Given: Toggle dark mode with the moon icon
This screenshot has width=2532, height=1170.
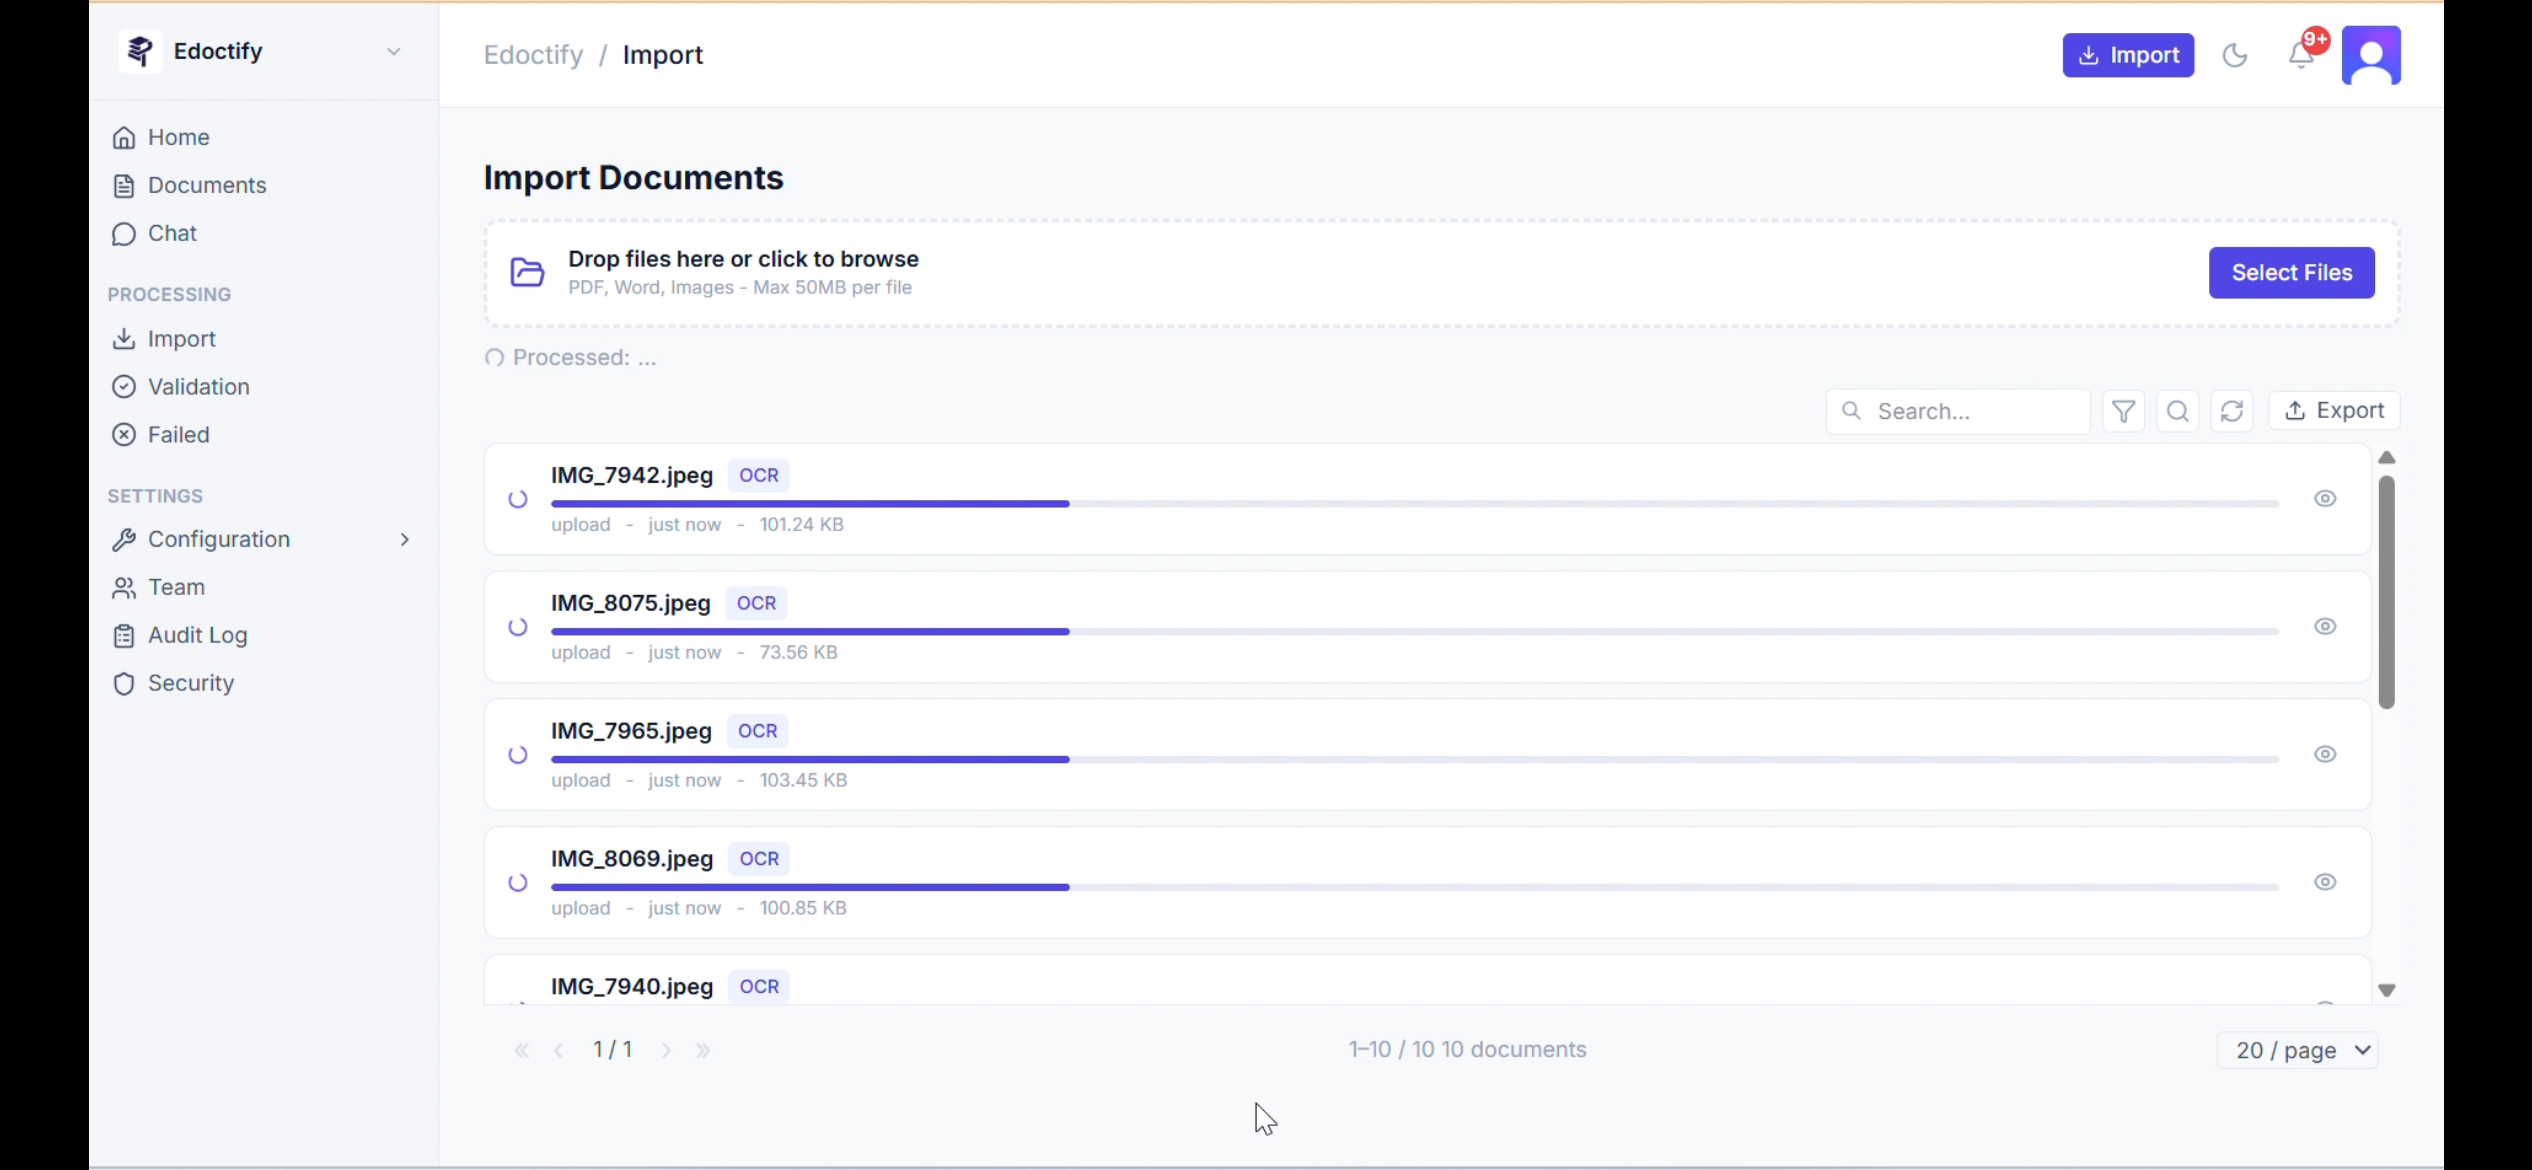Looking at the screenshot, I should [2236, 55].
